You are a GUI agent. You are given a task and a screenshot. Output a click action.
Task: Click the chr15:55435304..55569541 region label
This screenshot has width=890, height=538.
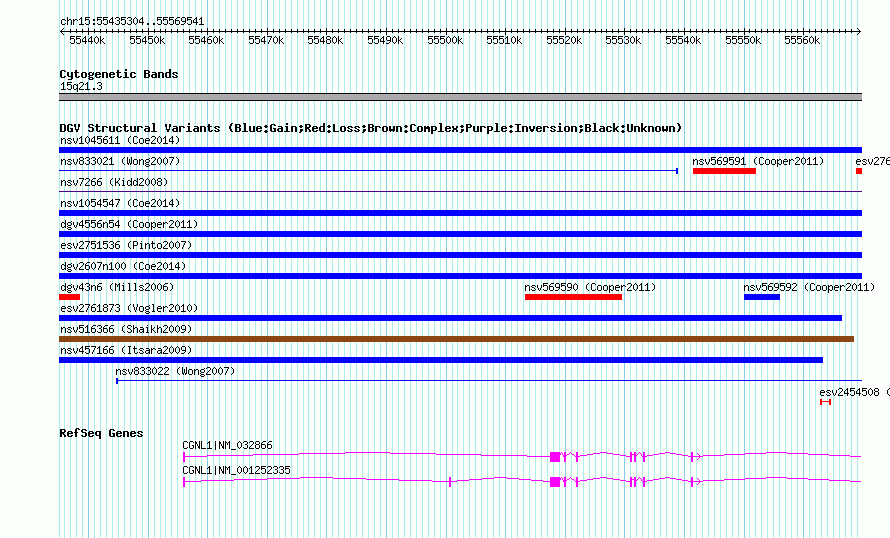(132, 21)
